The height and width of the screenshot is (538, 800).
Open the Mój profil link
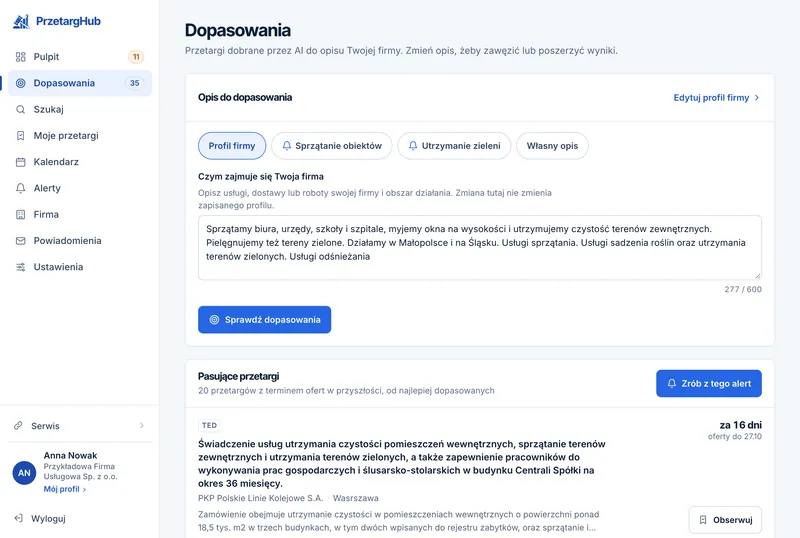[65, 489]
